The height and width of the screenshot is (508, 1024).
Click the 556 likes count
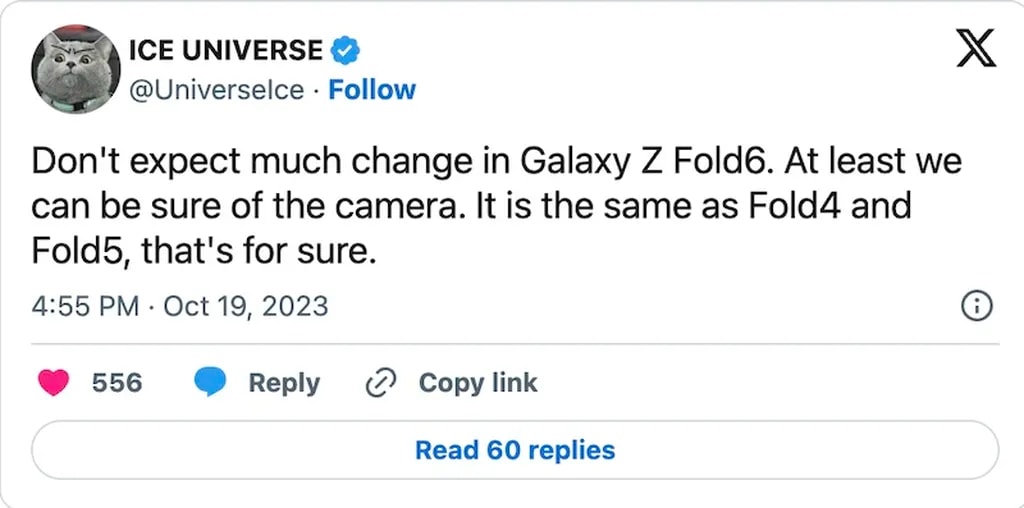click(x=117, y=383)
